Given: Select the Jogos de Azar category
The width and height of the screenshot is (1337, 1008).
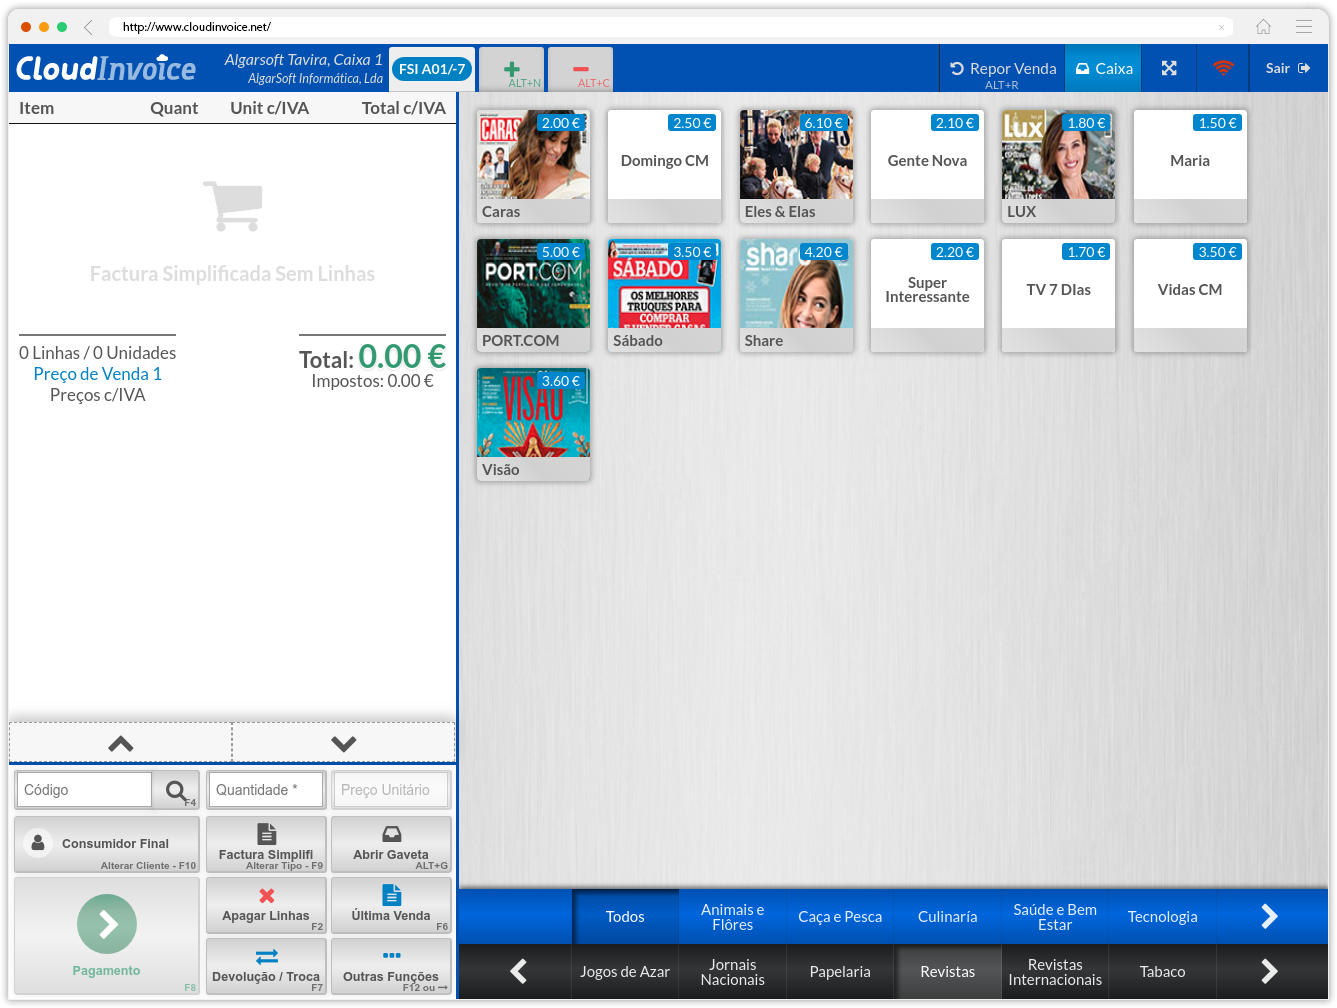Looking at the screenshot, I should (x=625, y=971).
